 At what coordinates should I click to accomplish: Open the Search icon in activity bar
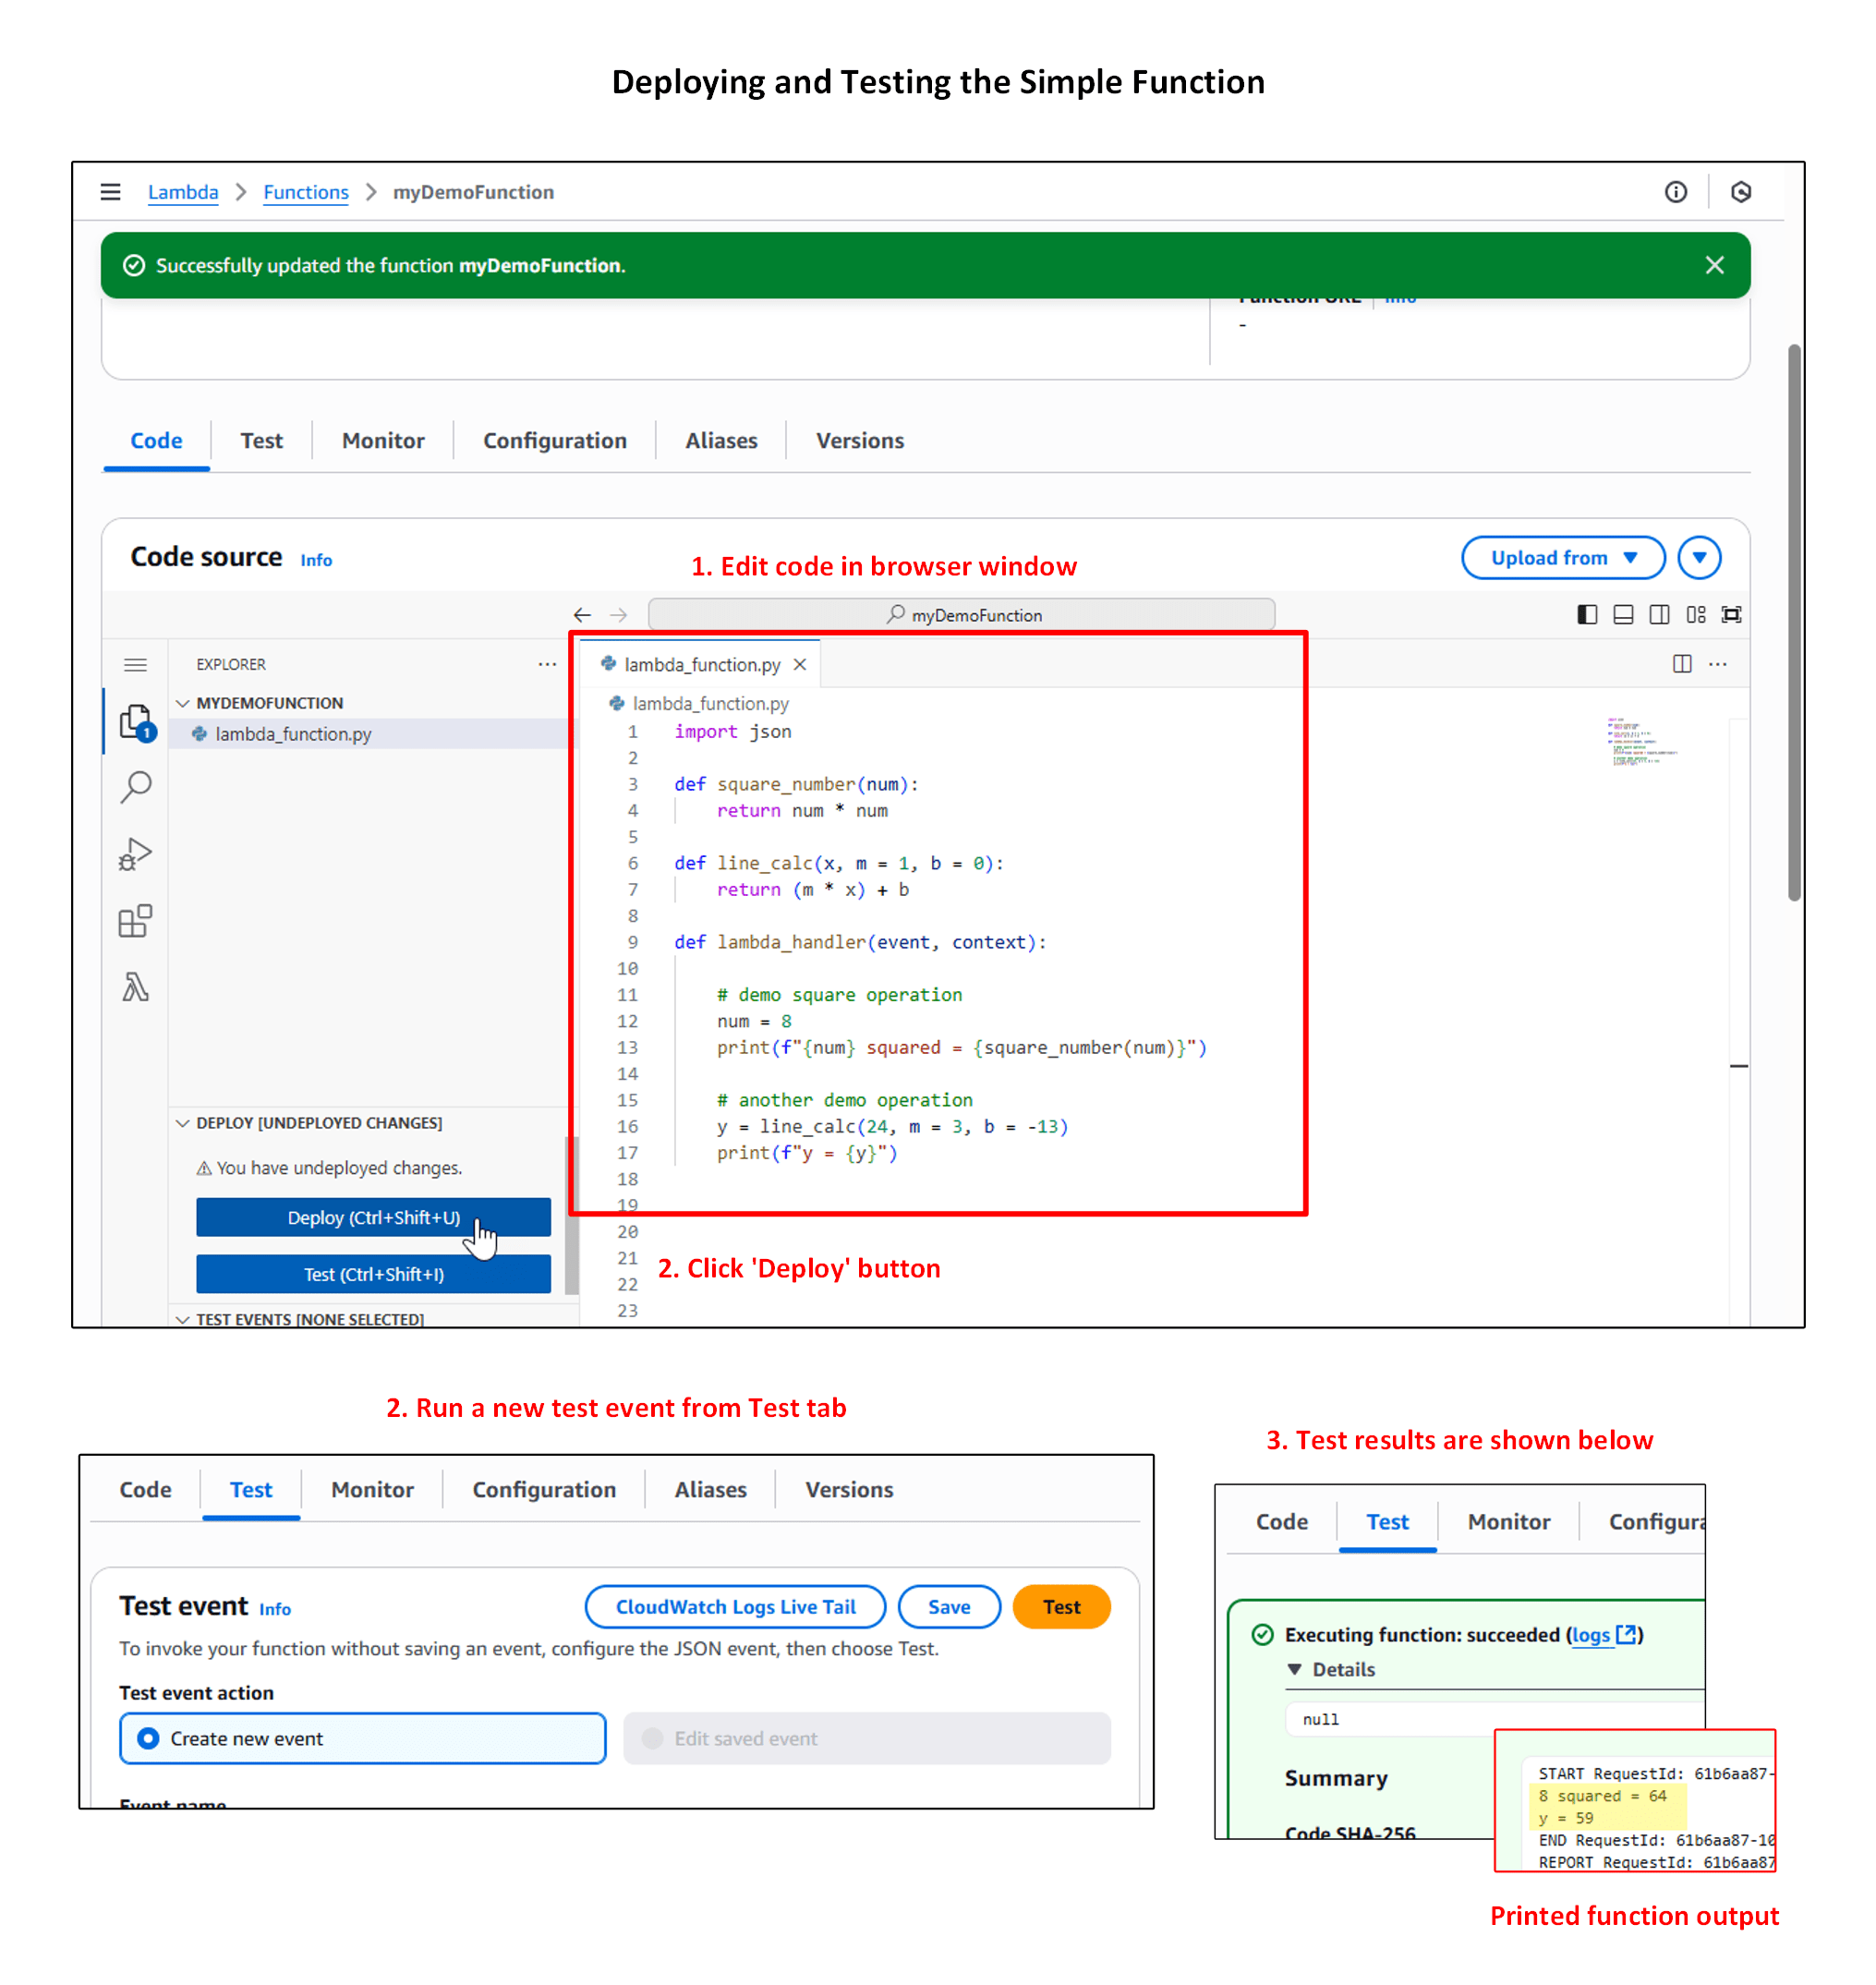point(135,787)
